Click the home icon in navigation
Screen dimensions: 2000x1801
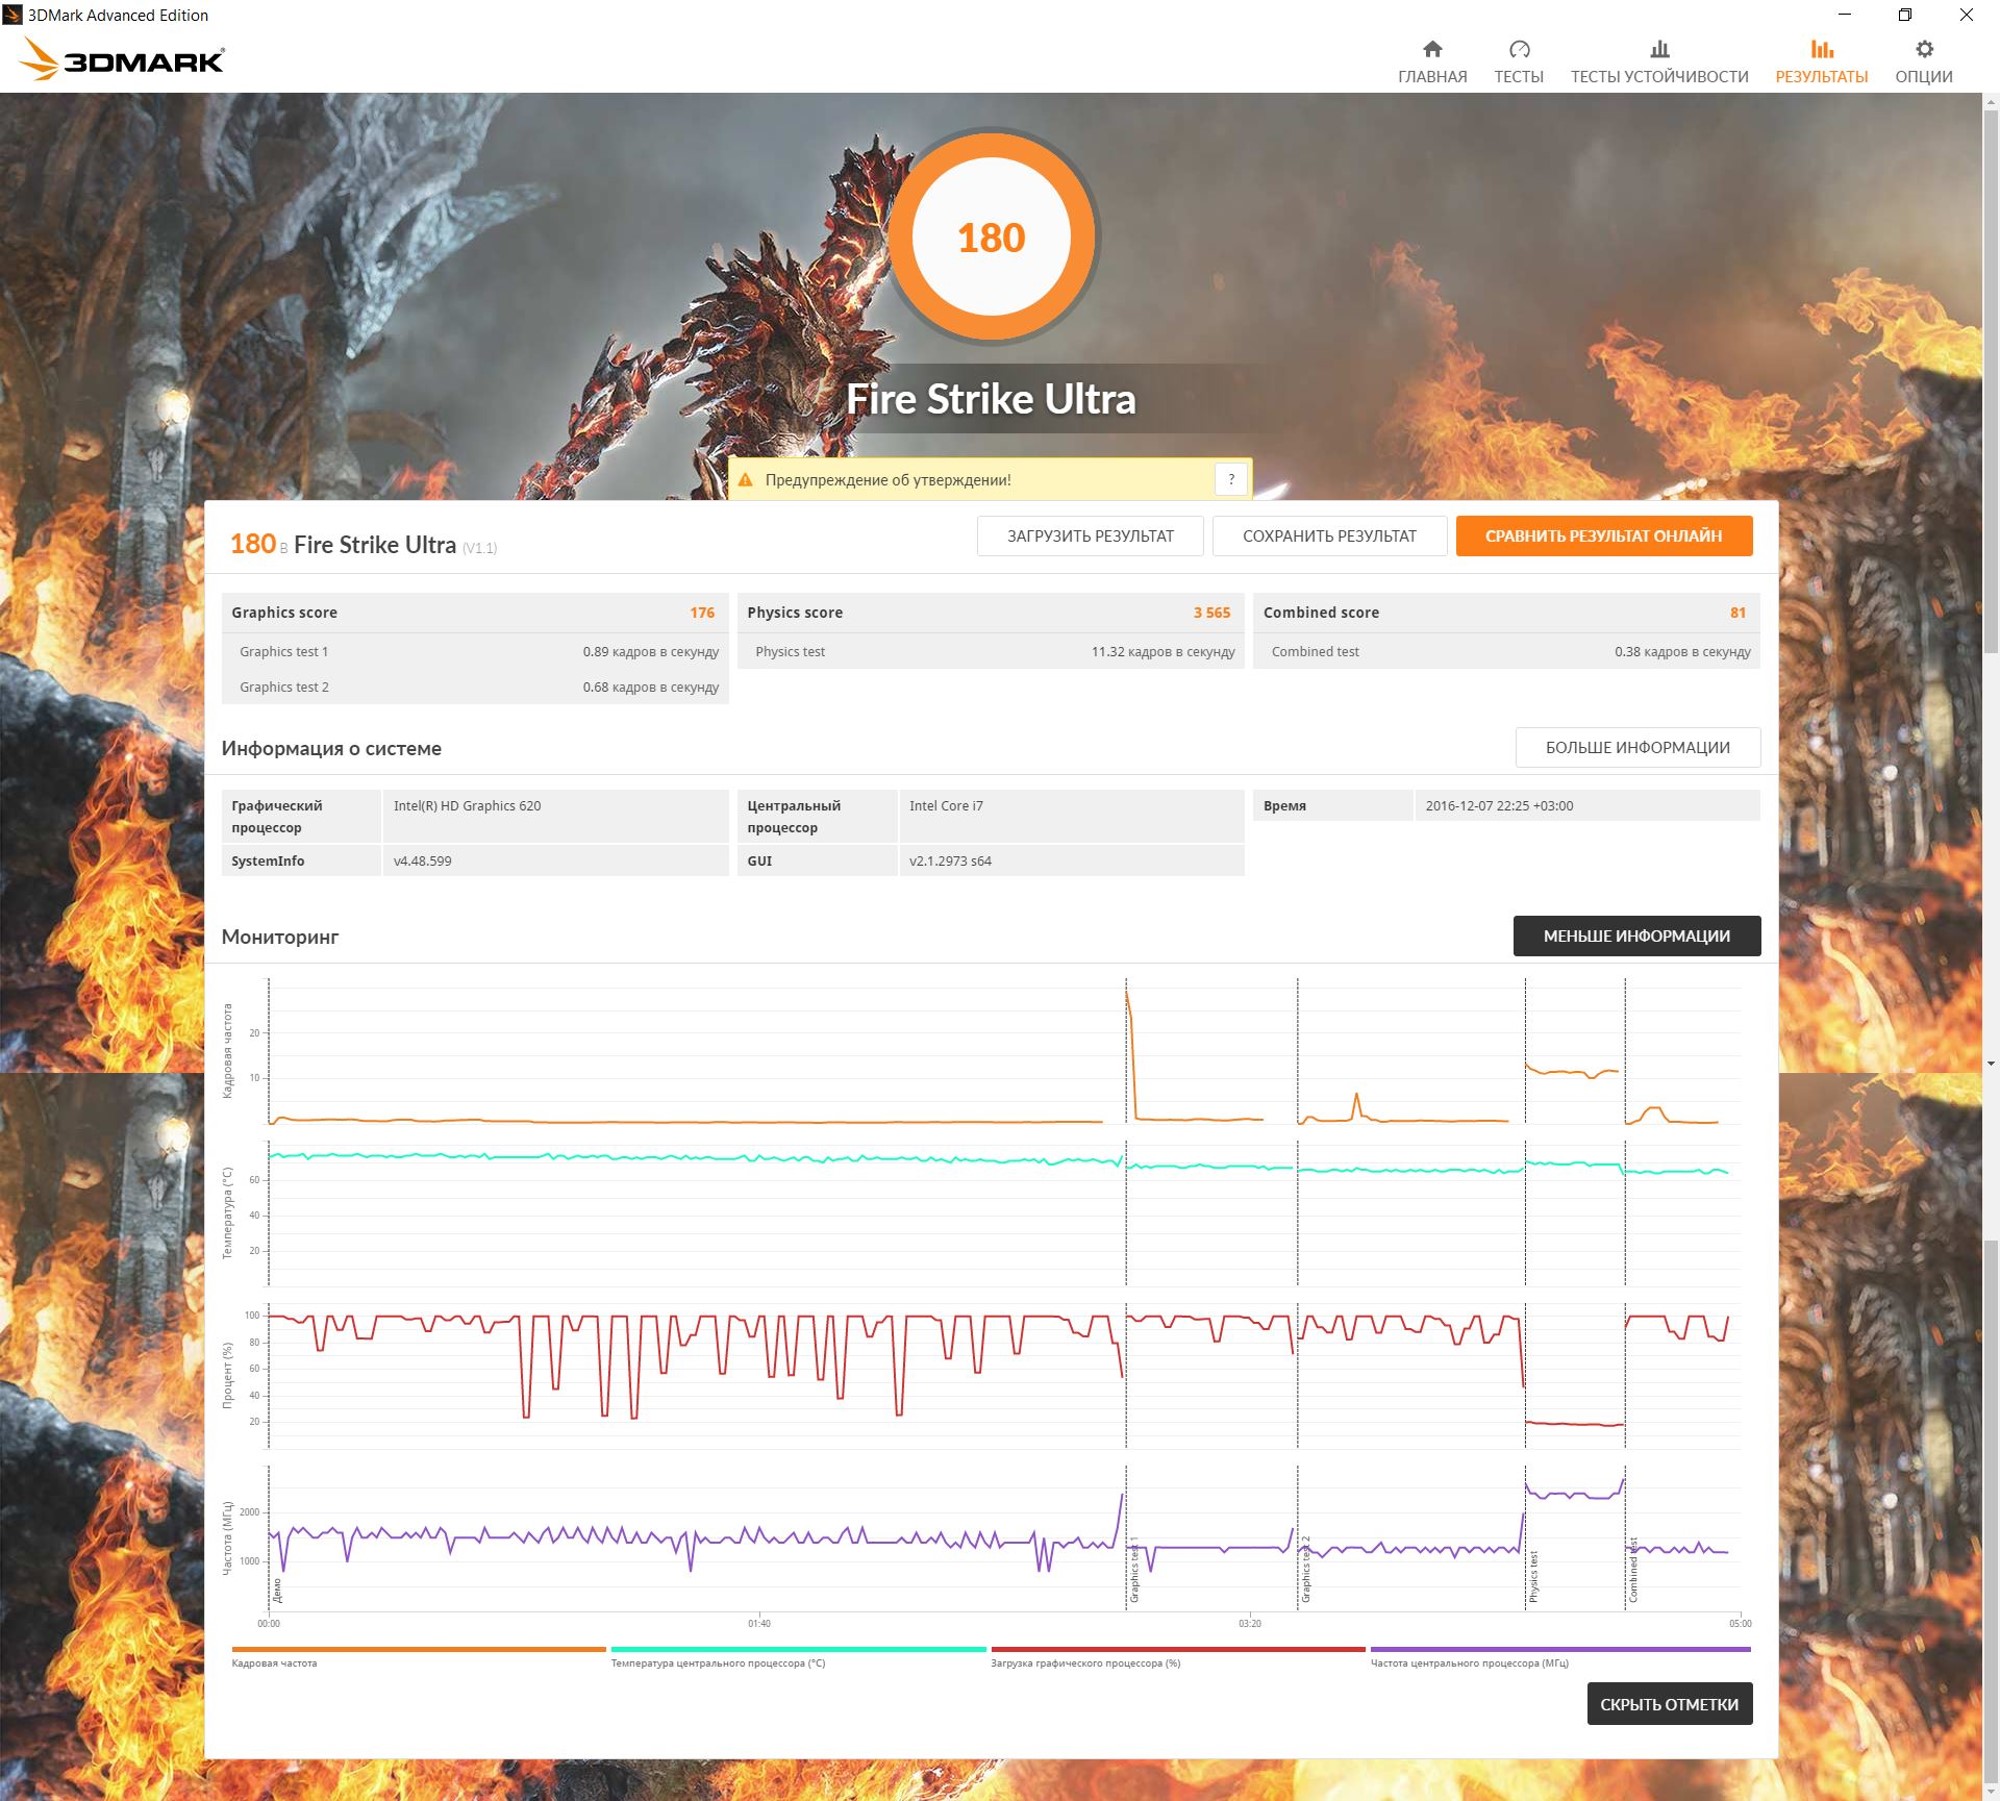[x=1432, y=49]
